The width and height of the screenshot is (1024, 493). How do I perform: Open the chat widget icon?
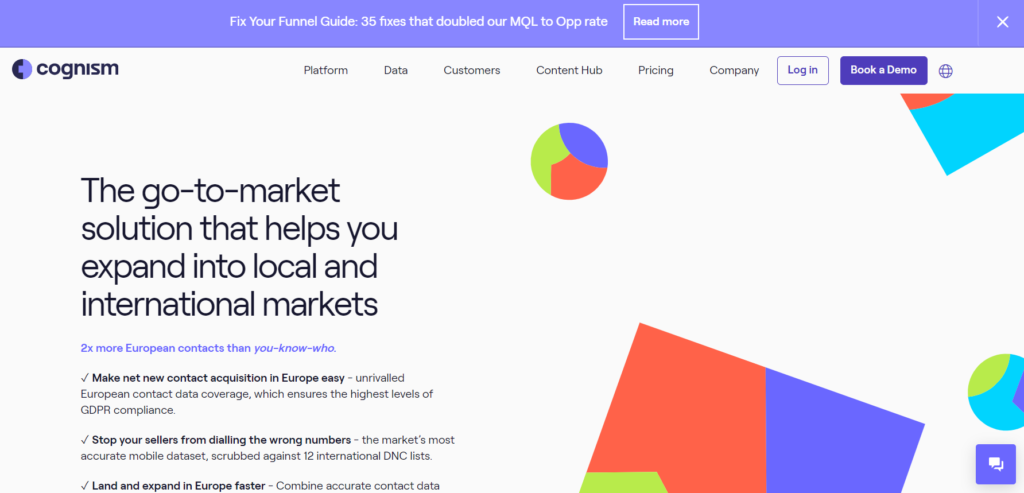996,464
